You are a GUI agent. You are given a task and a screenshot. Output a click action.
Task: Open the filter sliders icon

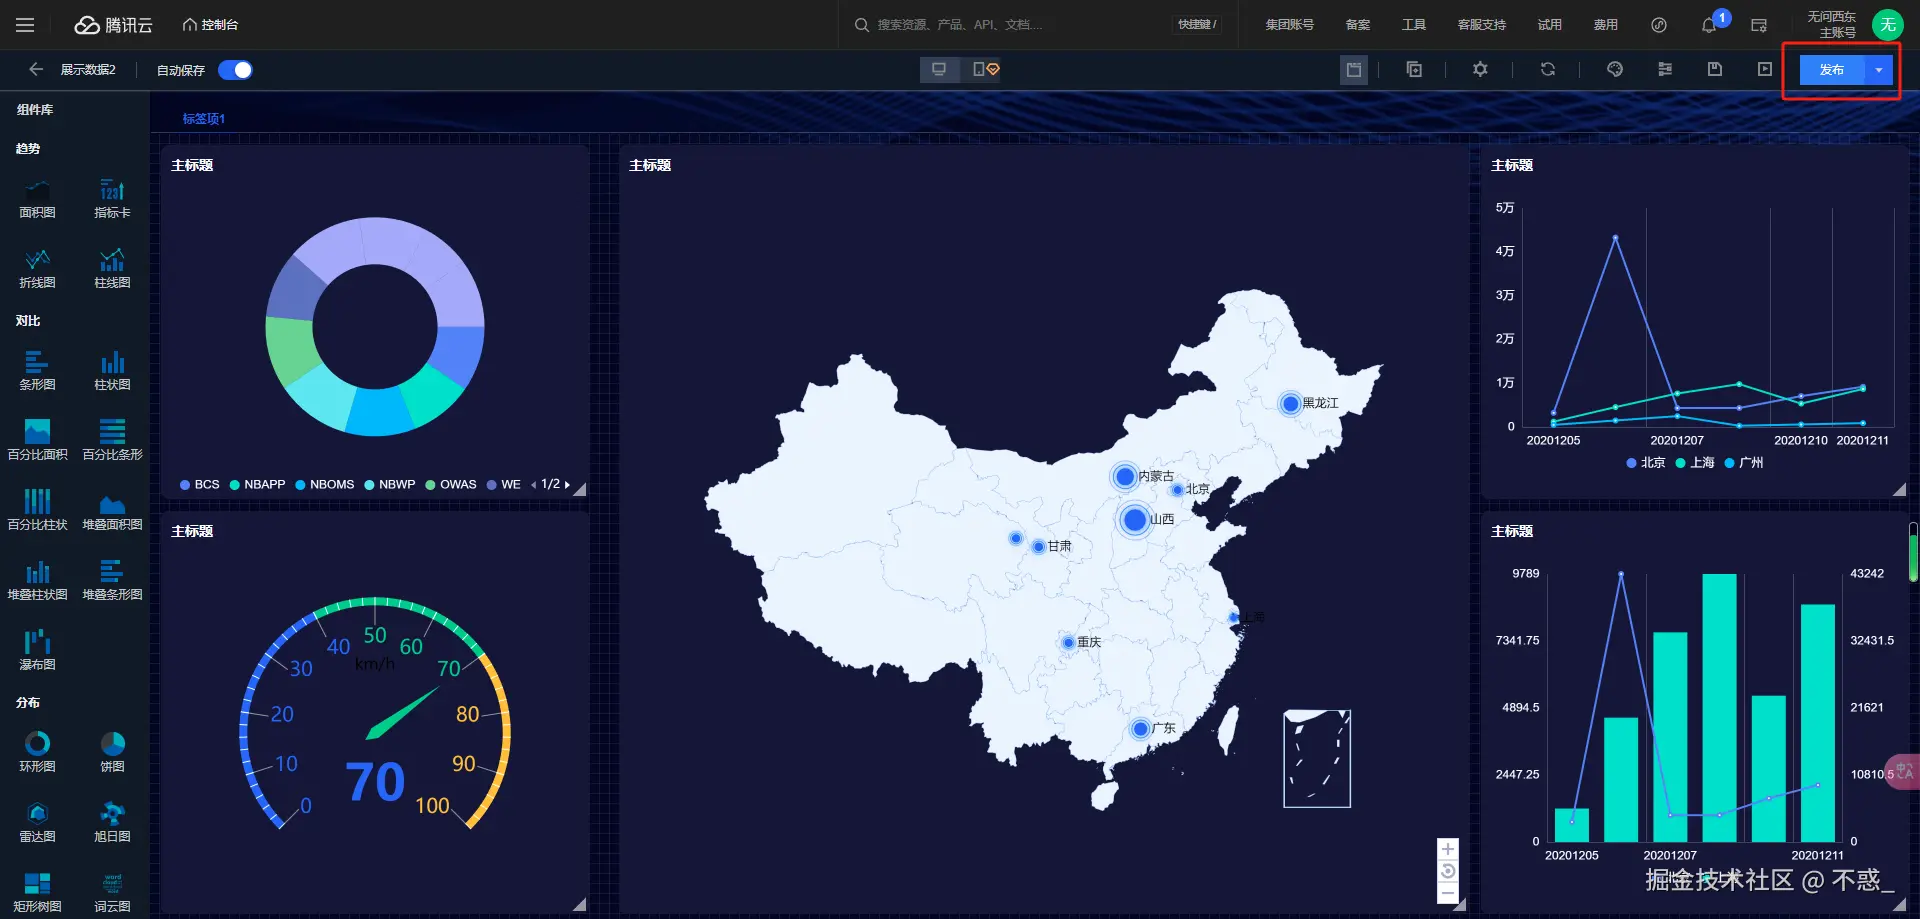pyautogui.click(x=1665, y=69)
